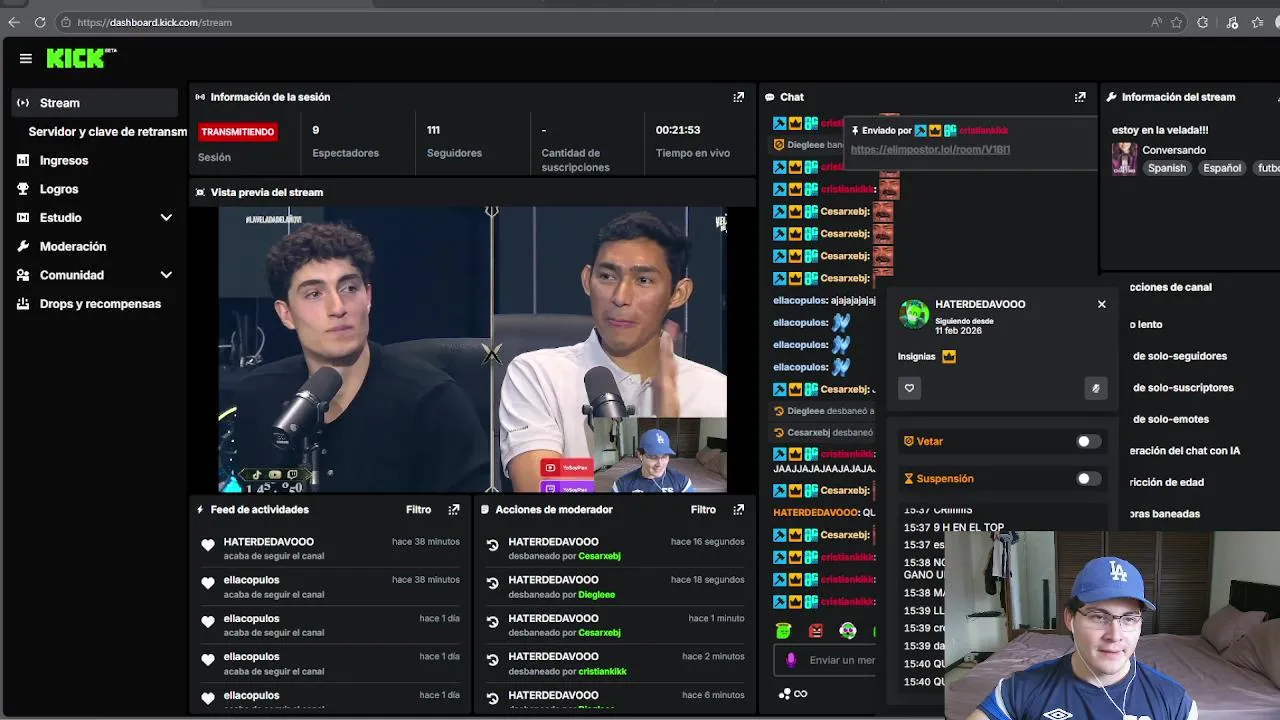1280x720 pixels.
Task: Click cristiankikk's name in the moderator actions
Action: coord(602,671)
